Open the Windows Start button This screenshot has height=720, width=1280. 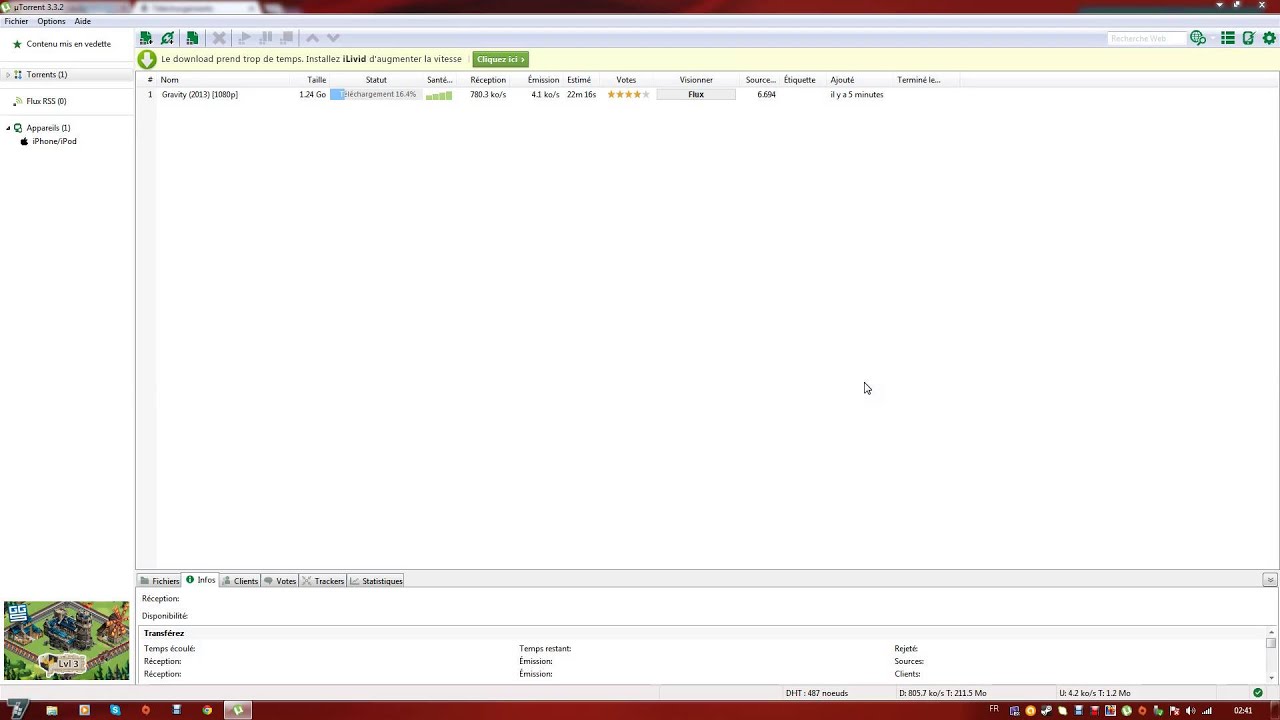coord(18,710)
